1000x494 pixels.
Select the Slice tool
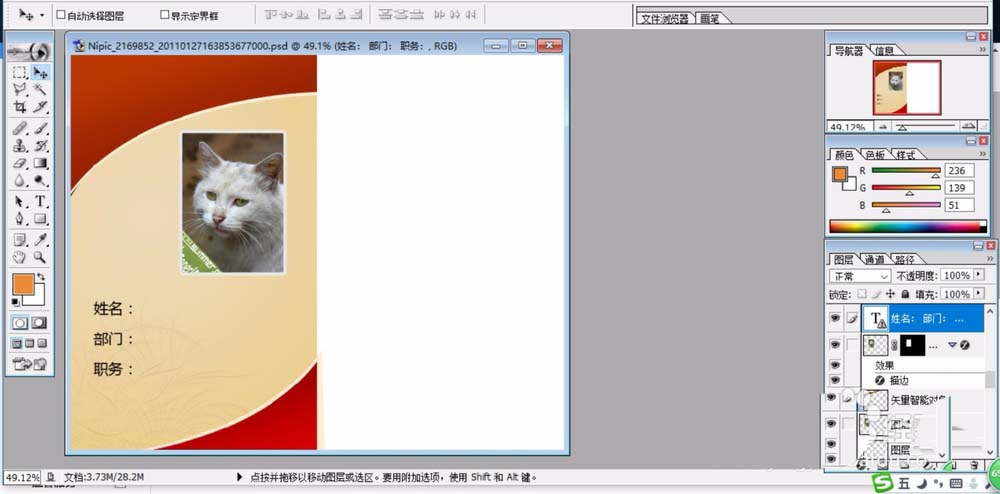pyautogui.click(x=41, y=106)
